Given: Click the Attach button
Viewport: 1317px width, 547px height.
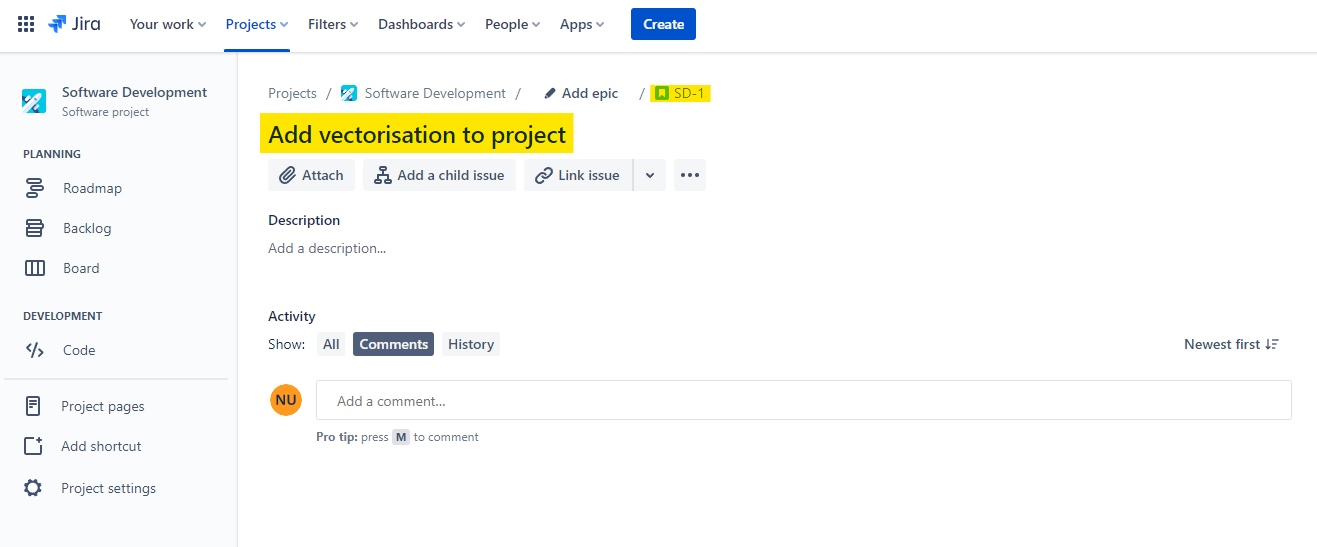Looking at the screenshot, I should click(x=311, y=175).
